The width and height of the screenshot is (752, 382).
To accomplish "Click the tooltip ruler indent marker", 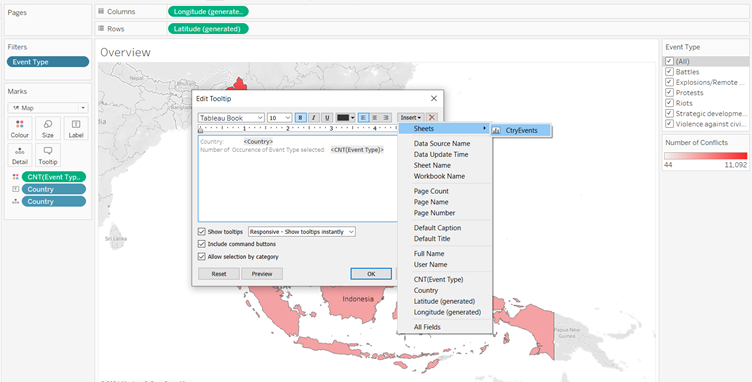I will point(200,129).
